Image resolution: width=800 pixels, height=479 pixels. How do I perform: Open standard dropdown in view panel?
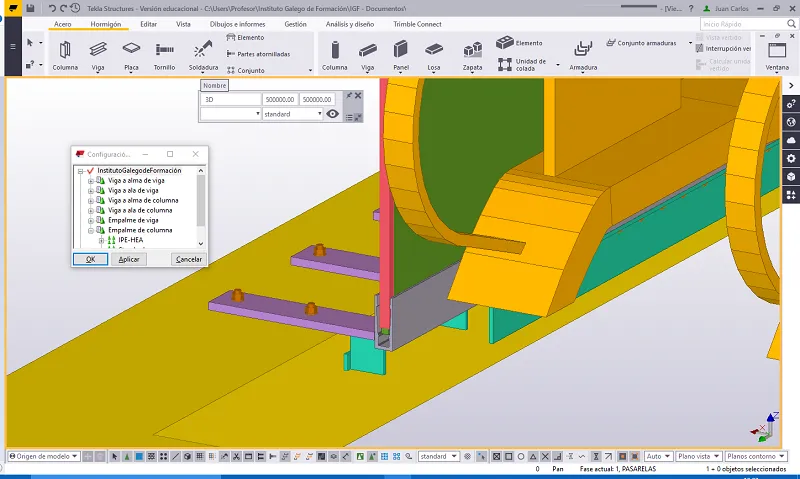(x=293, y=114)
